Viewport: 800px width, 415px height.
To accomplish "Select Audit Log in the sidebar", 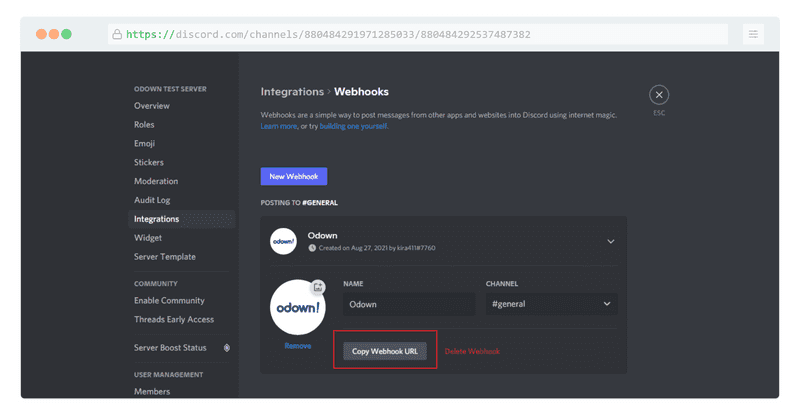I will 152,200.
